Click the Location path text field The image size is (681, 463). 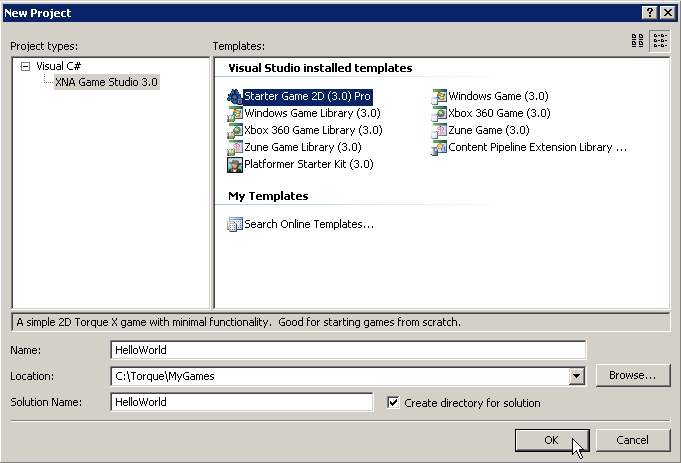[x=340, y=376]
